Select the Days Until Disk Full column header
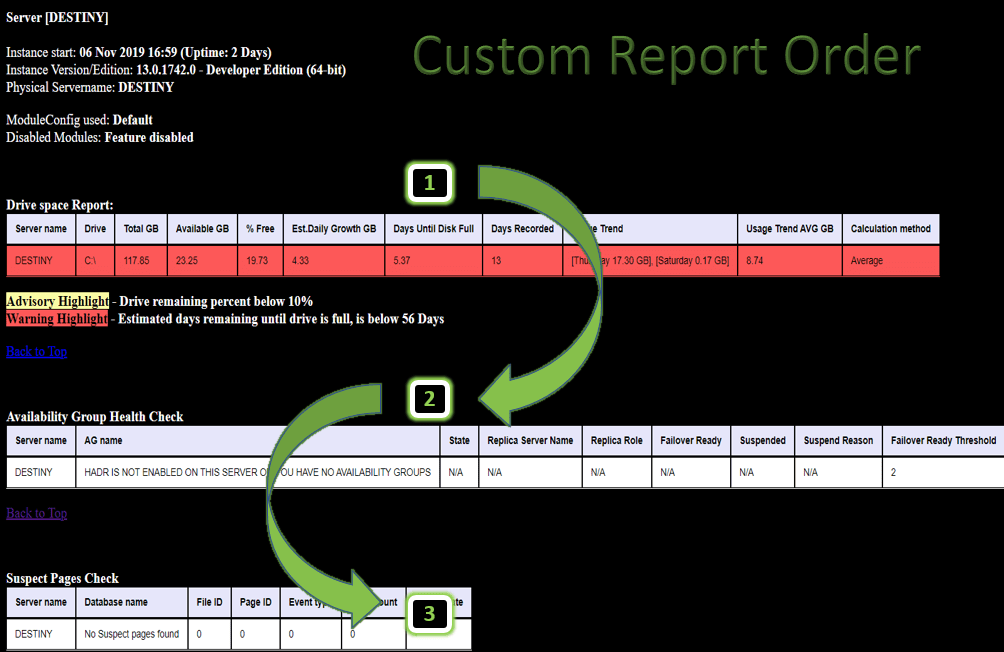Image resolution: width=1004 pixels, height=652 pixels. (x=433, y=229)
